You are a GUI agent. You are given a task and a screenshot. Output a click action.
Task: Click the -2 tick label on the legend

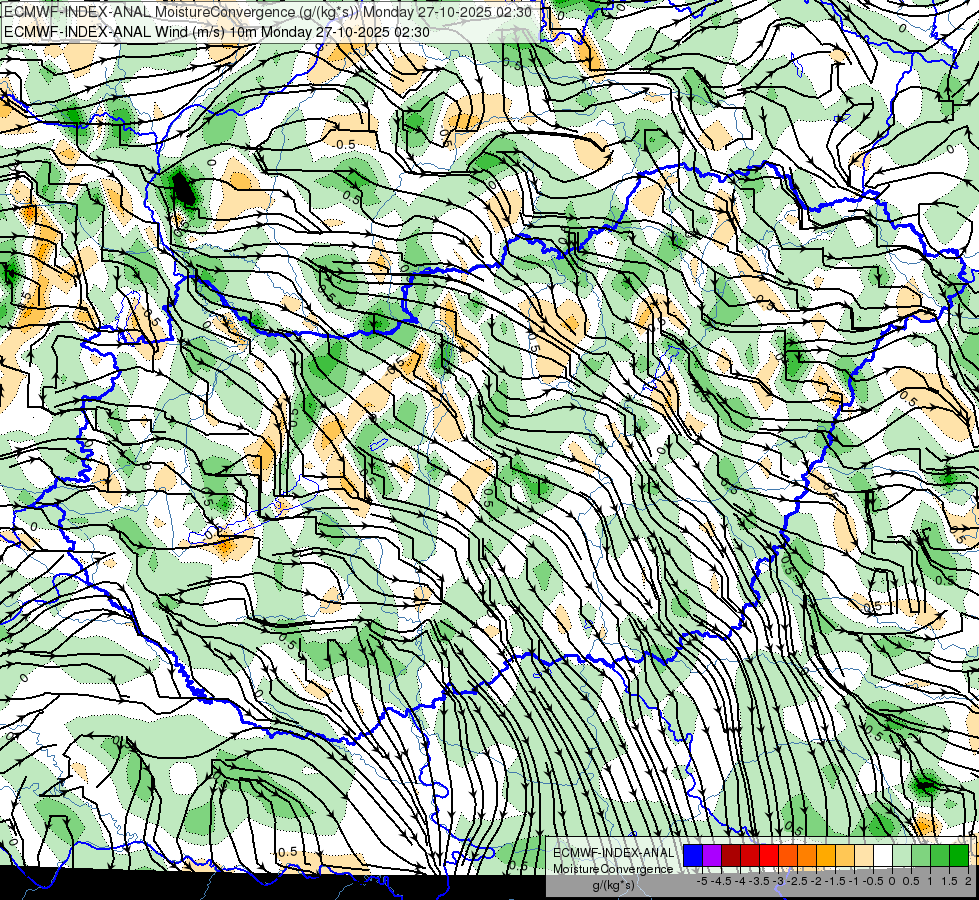(816, 881)
